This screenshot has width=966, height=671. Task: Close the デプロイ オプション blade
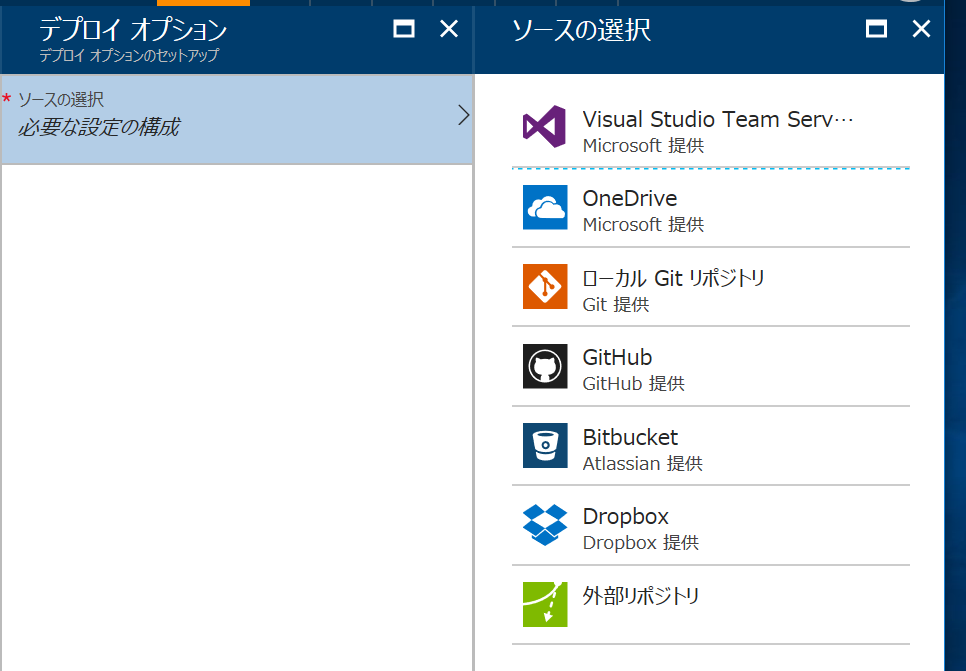(x=449, y=29)
